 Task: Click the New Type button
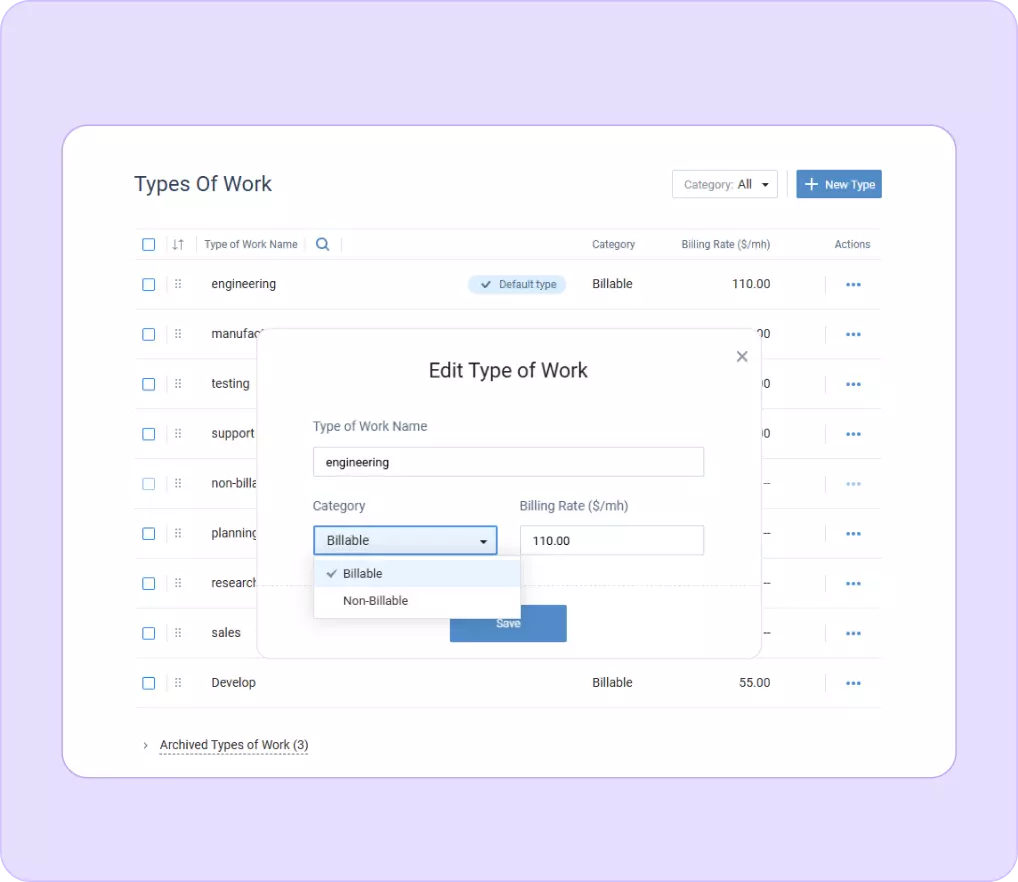838,184
